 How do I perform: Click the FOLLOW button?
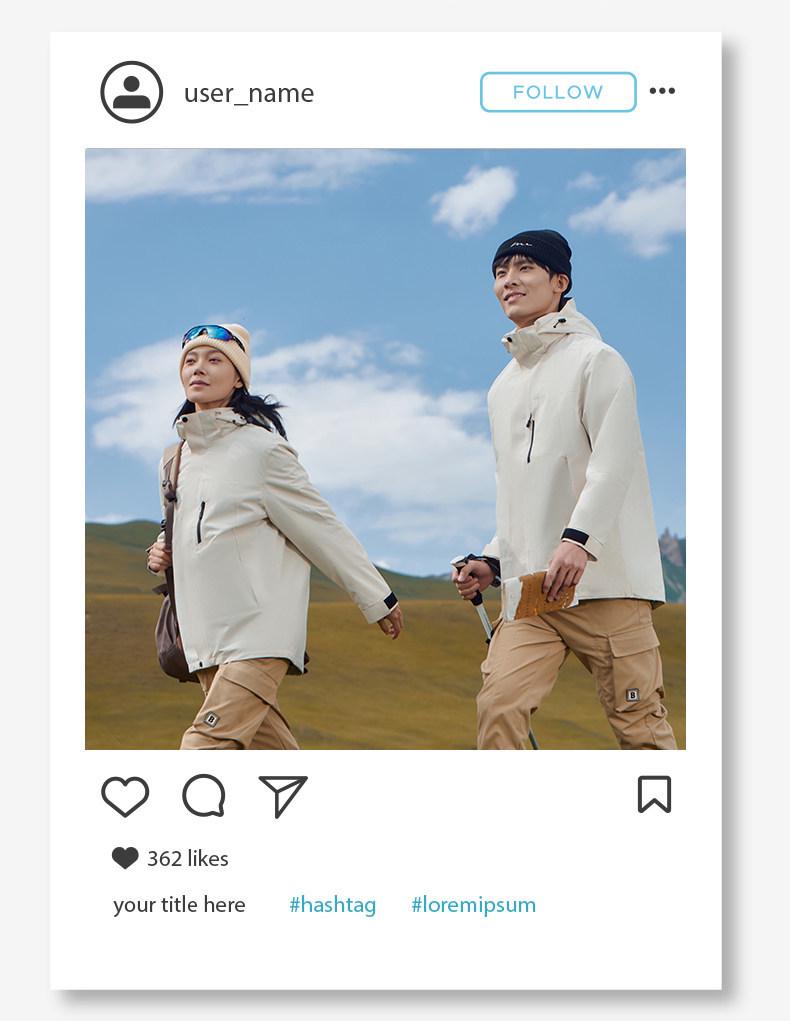coord(558,92)
